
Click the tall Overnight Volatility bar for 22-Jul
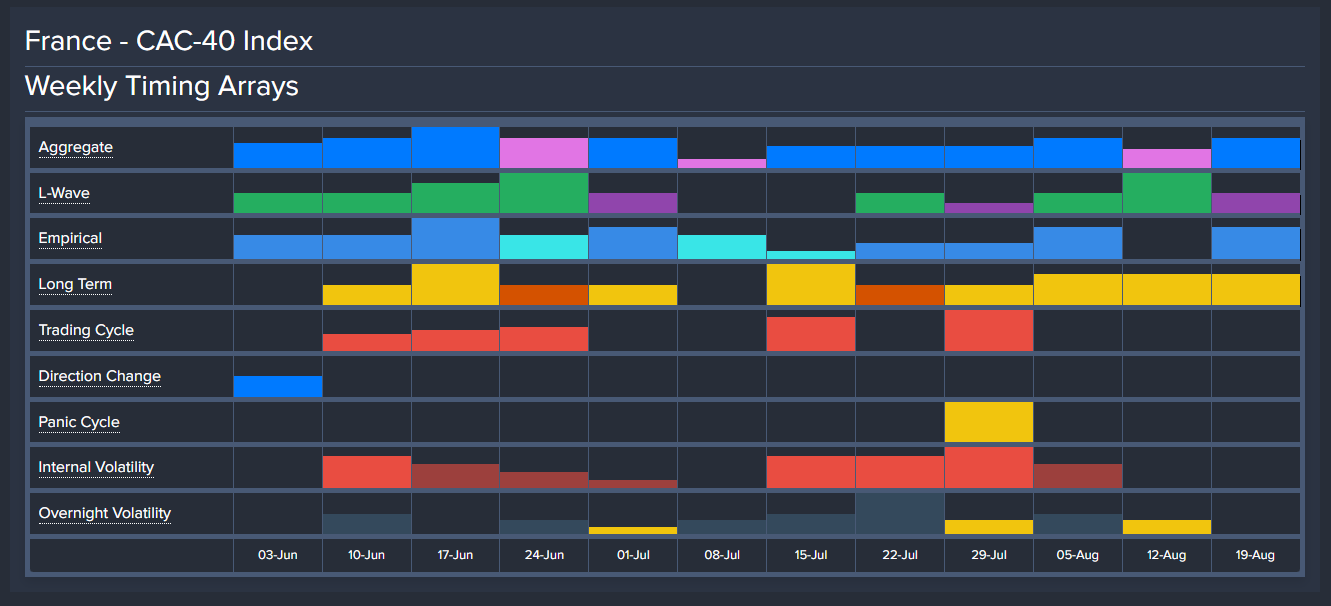(x=900, y=513)
